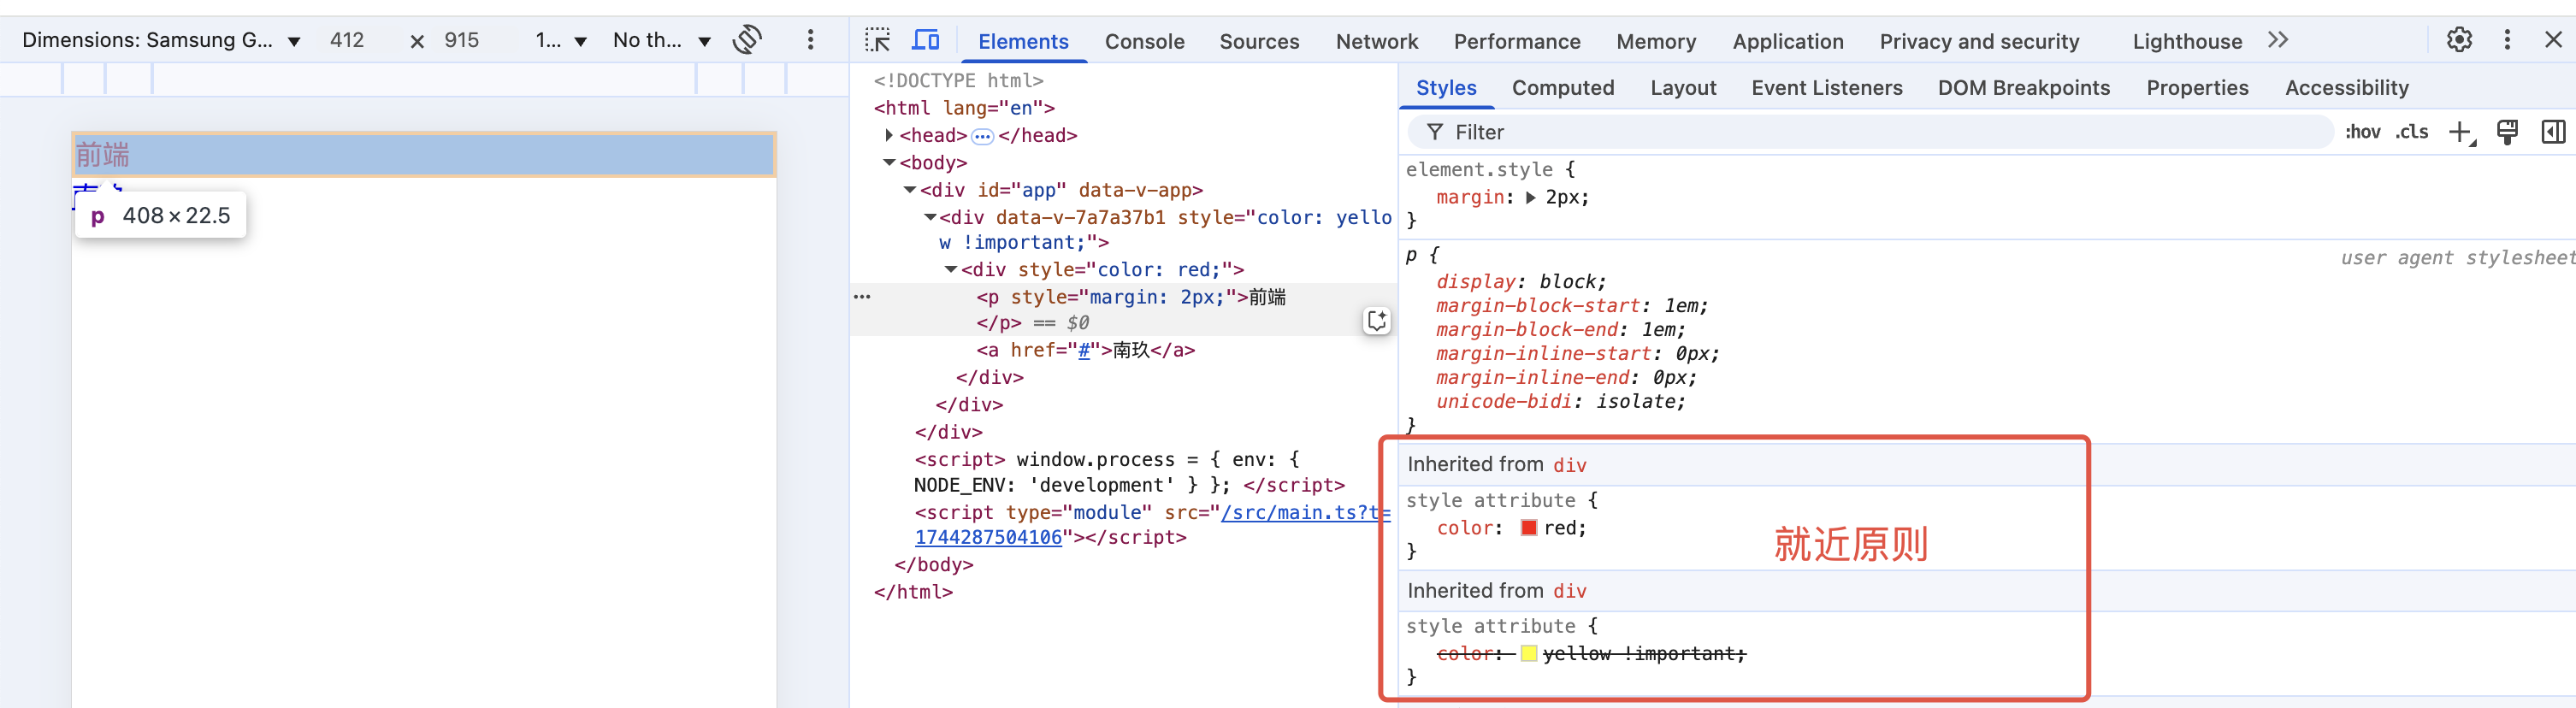Click the AI assistance icon beside the p element
Screen dimensions: 2576x708
1376,321
